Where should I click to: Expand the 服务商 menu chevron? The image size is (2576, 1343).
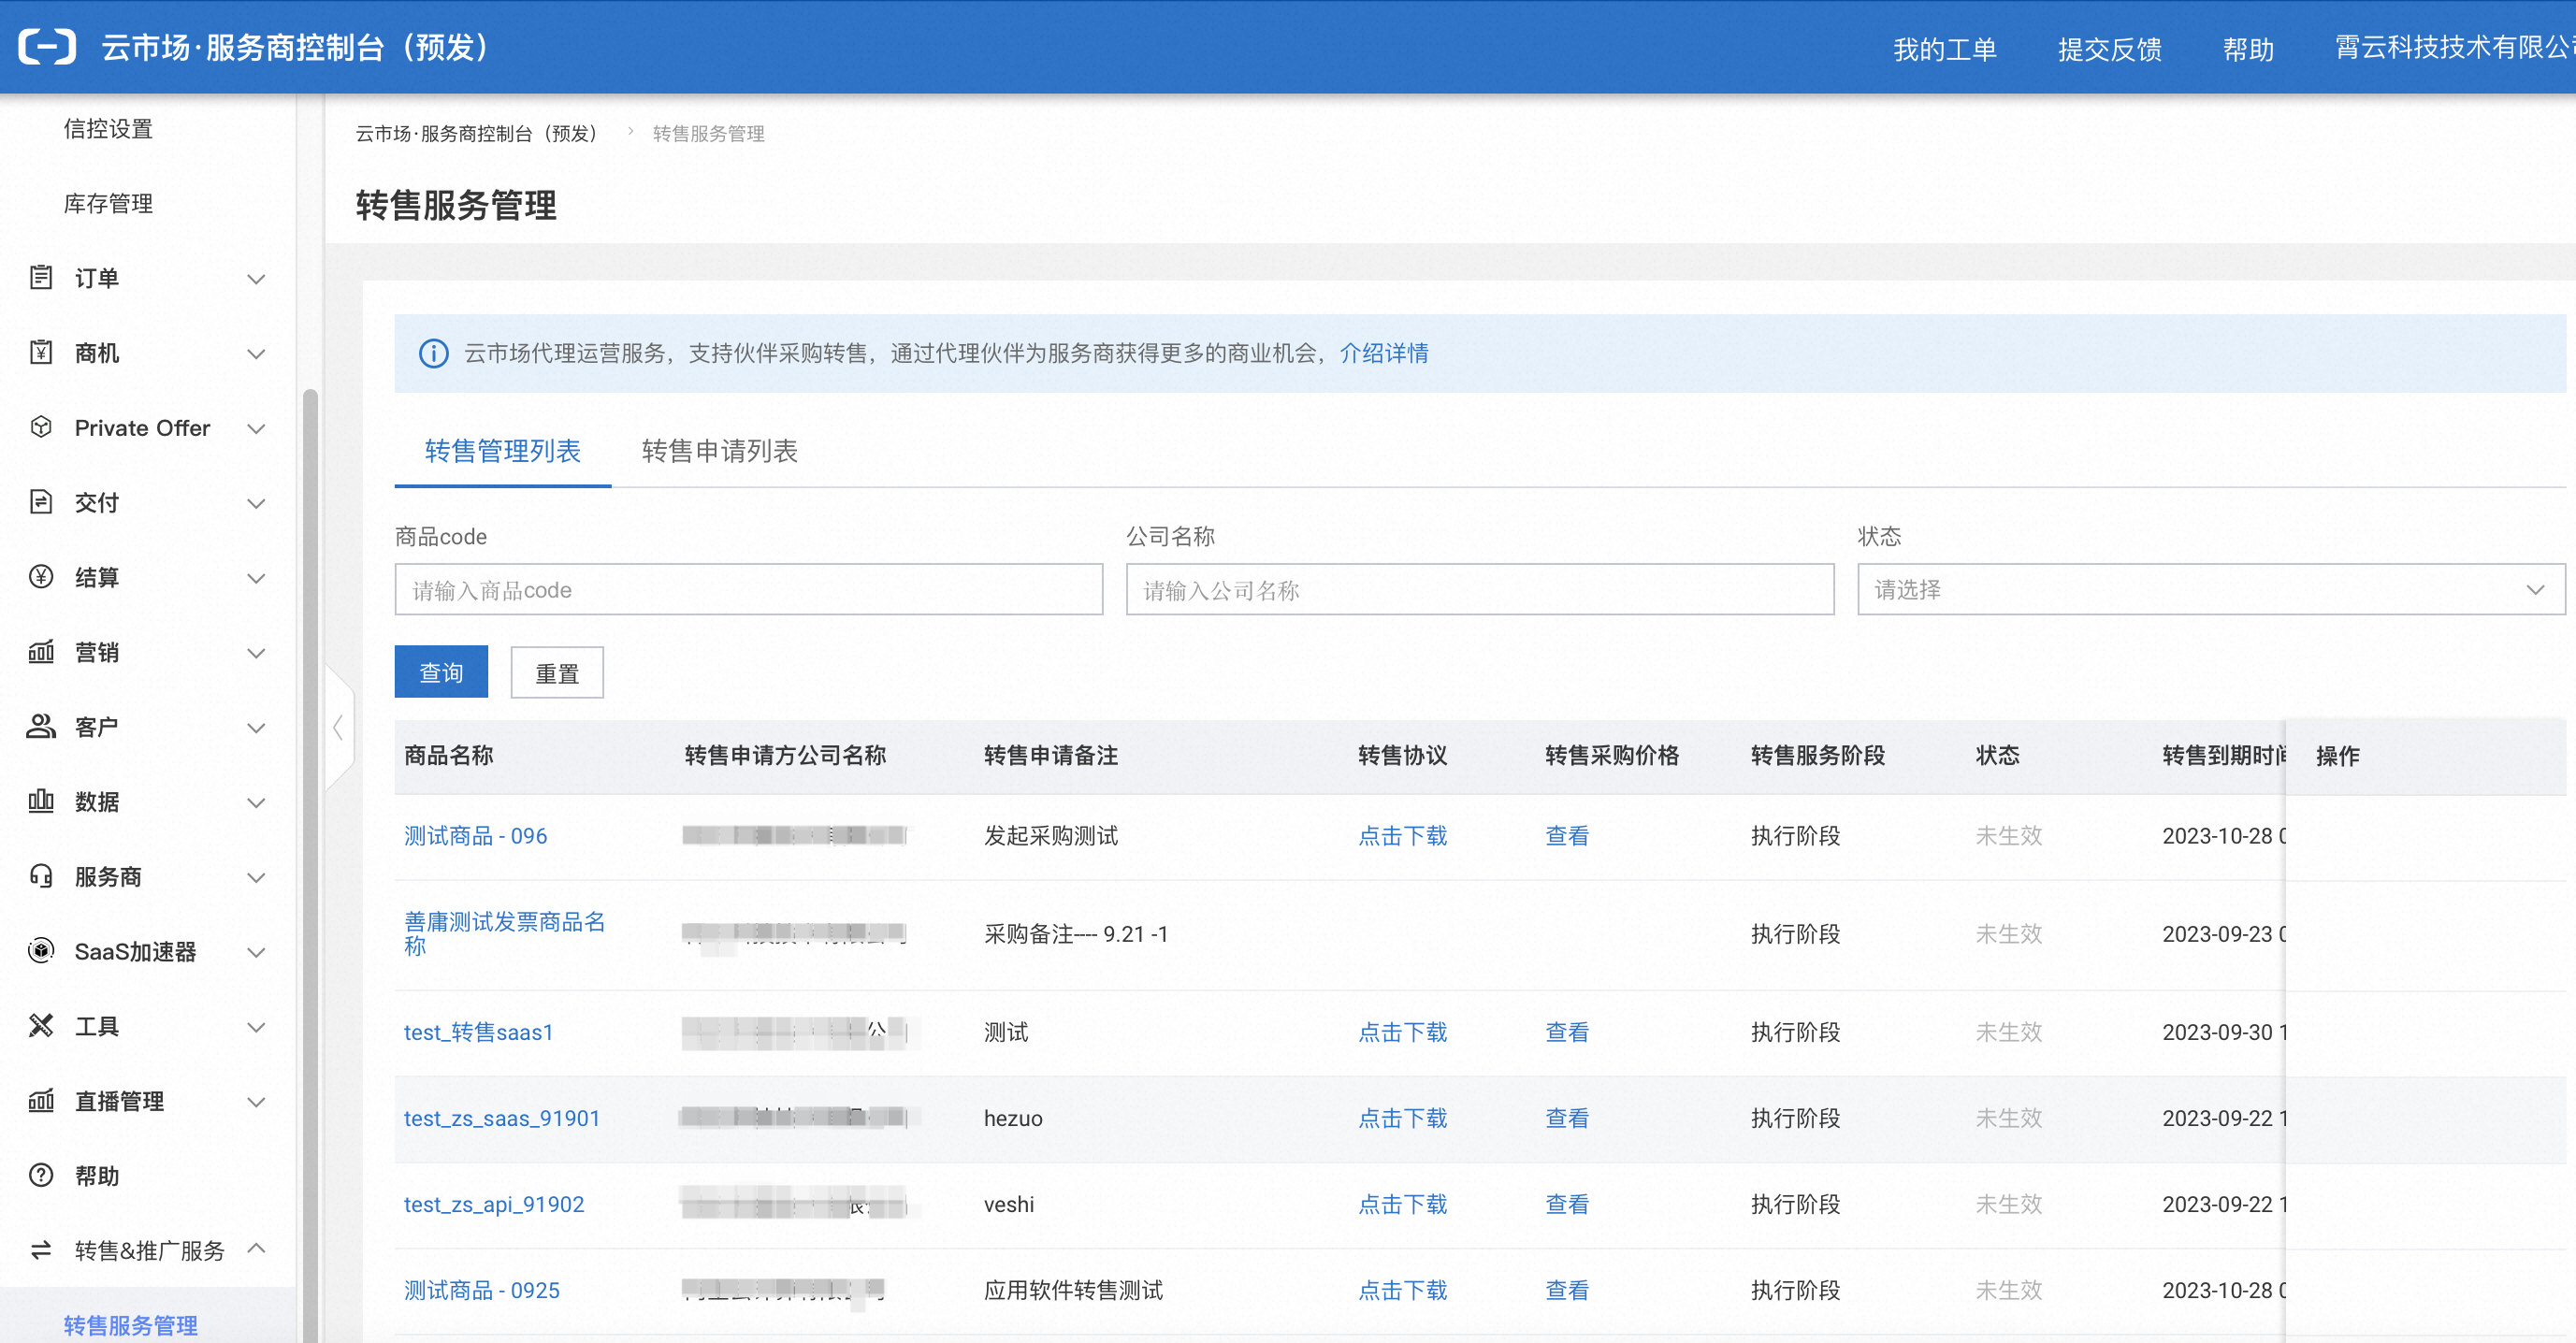[256, 877]
